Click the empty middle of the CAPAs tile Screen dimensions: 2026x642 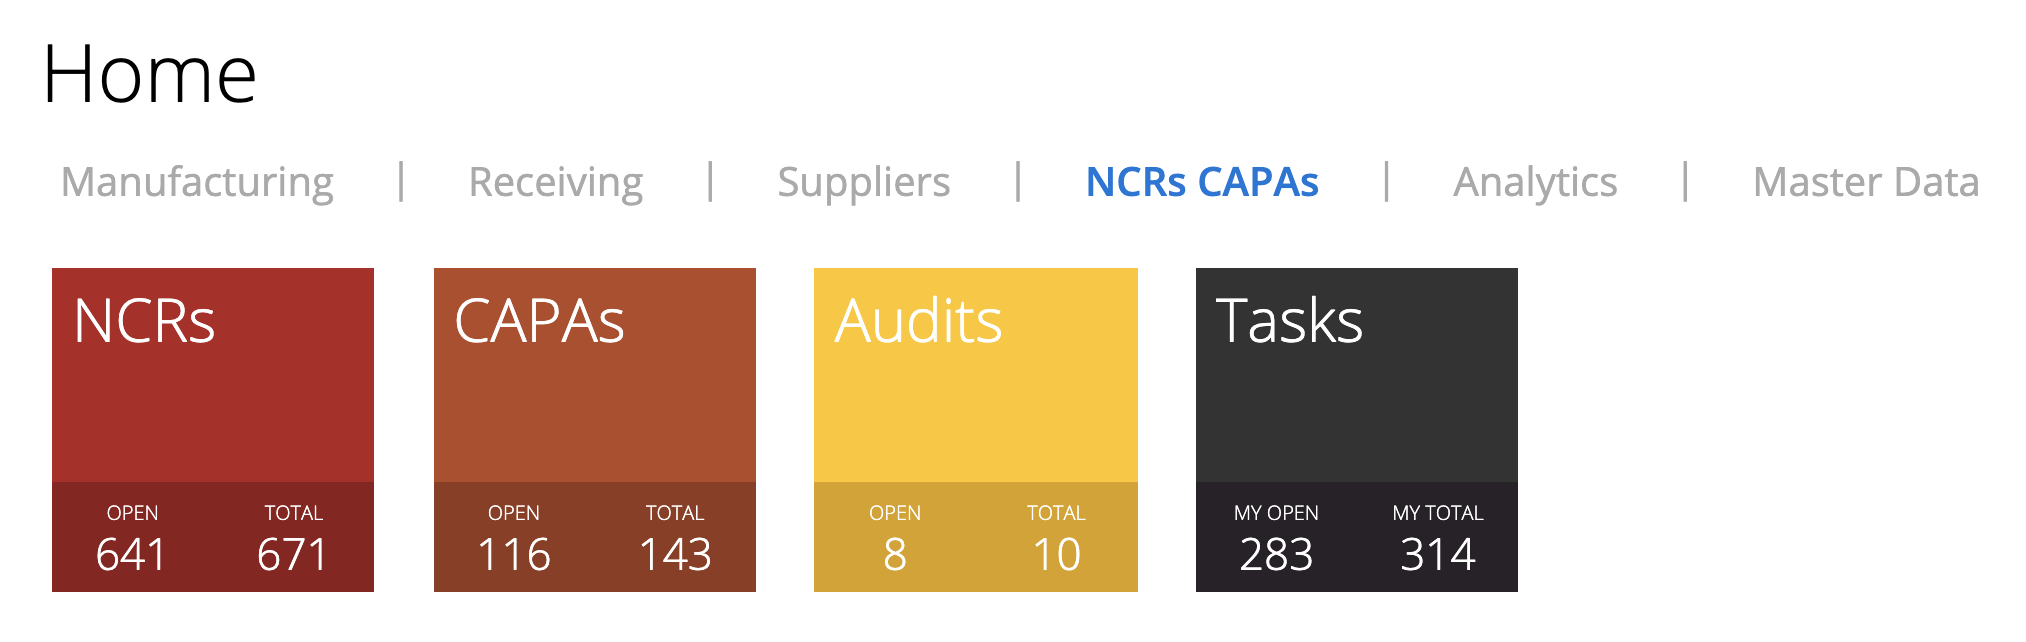click(595, 415)
